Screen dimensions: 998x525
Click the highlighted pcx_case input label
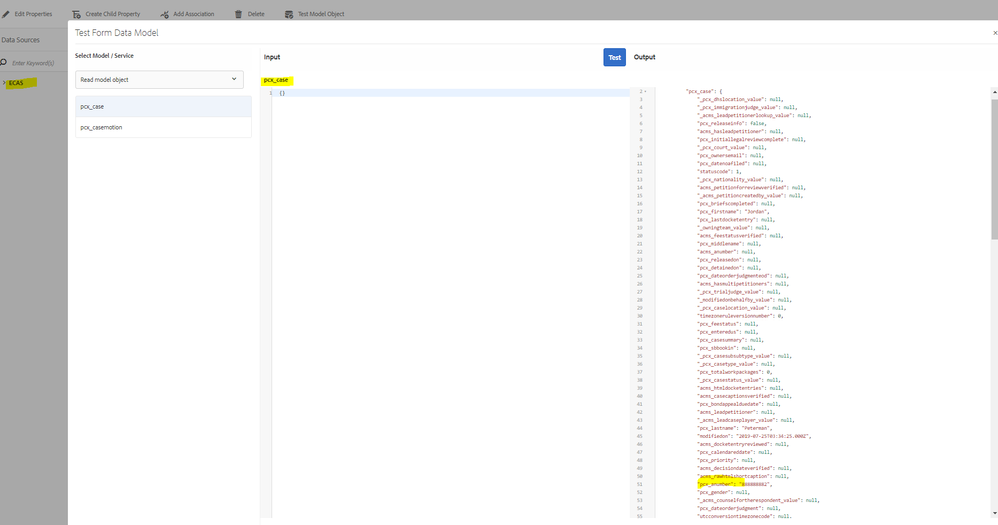(x=276, y=80)
